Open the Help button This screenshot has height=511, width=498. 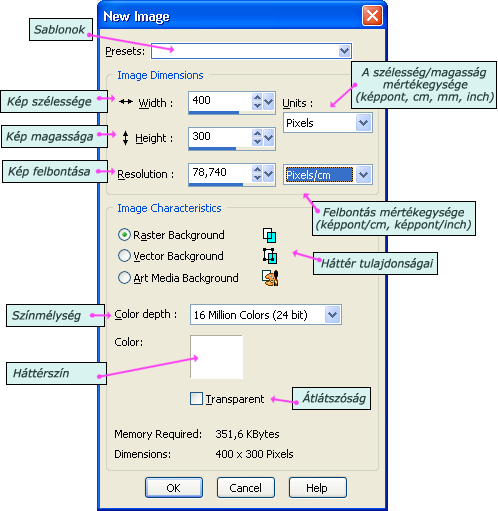[317, 488]
